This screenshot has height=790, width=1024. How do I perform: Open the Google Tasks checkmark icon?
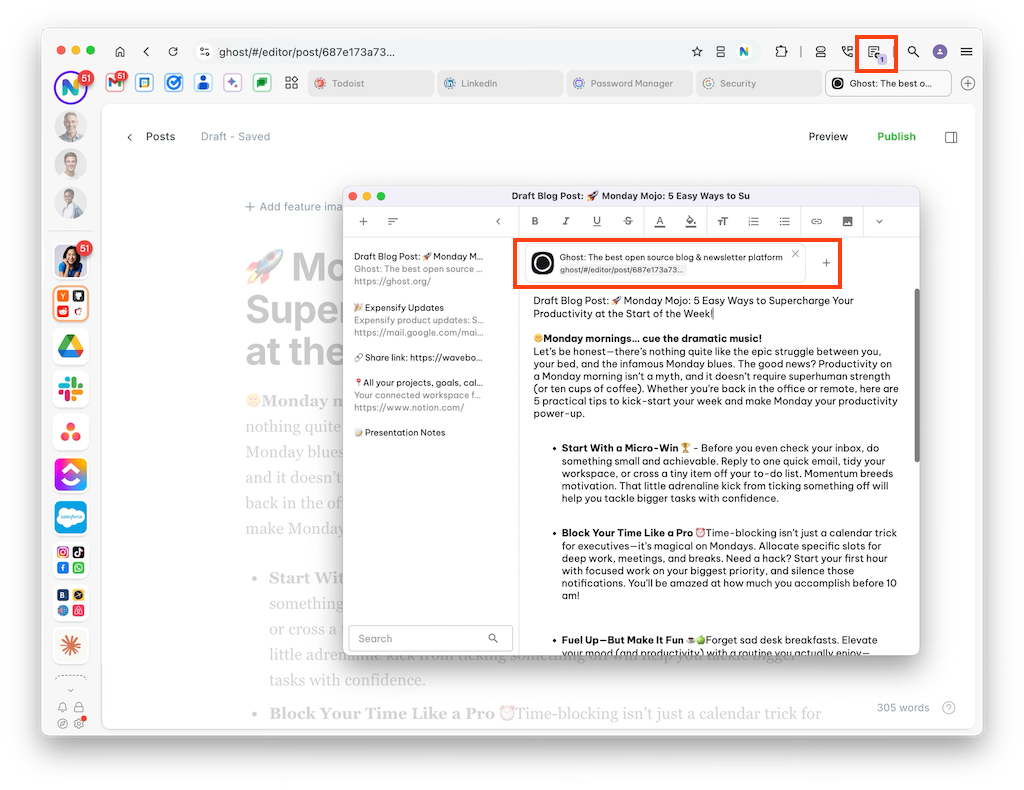click(x=174, y=83)
